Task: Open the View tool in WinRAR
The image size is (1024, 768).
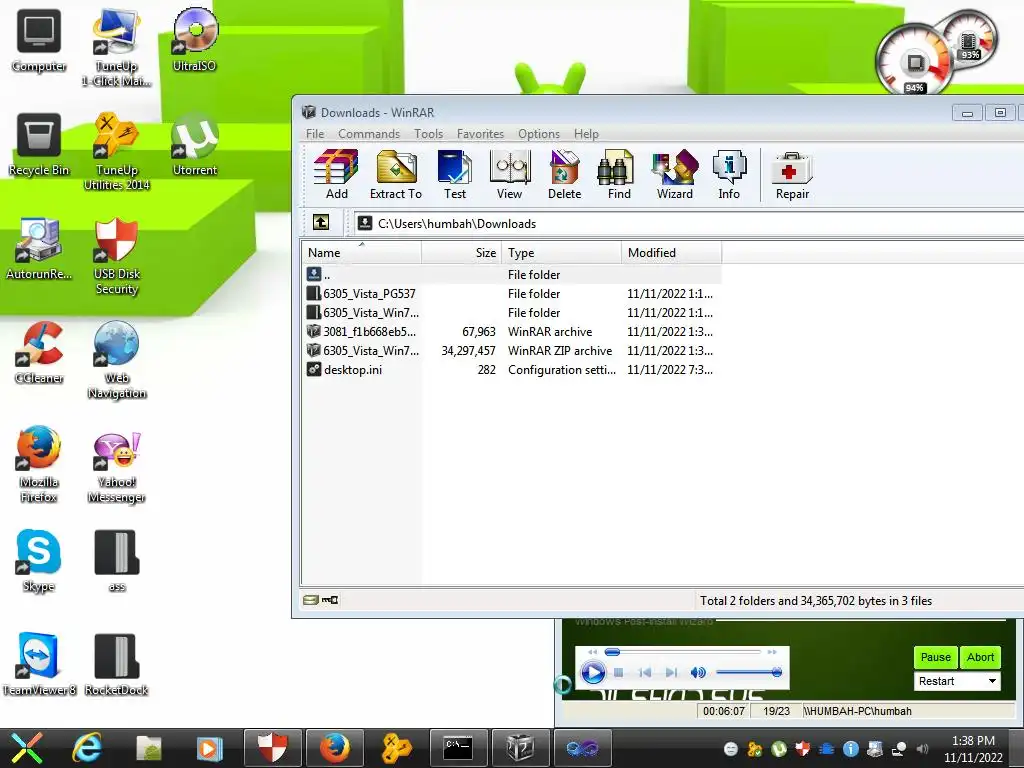Action: click(x=509, y=174)
